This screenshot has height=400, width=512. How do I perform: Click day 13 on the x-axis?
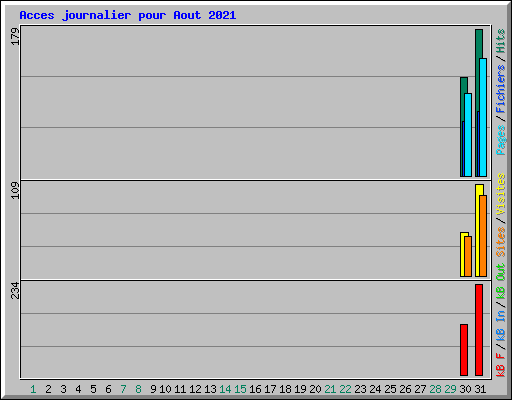[210, 389]
